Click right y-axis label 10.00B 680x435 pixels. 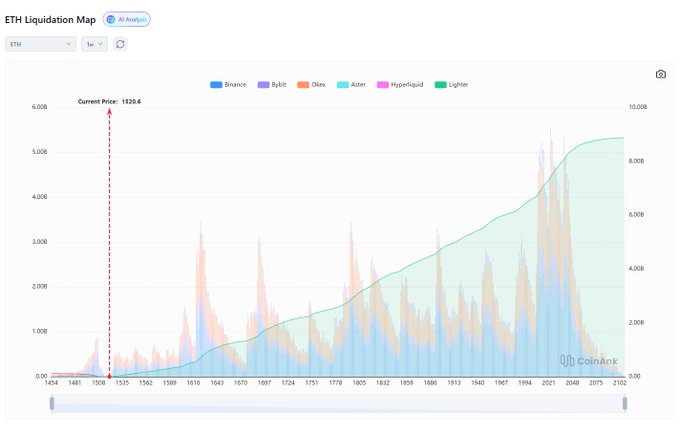pos(638,107)
